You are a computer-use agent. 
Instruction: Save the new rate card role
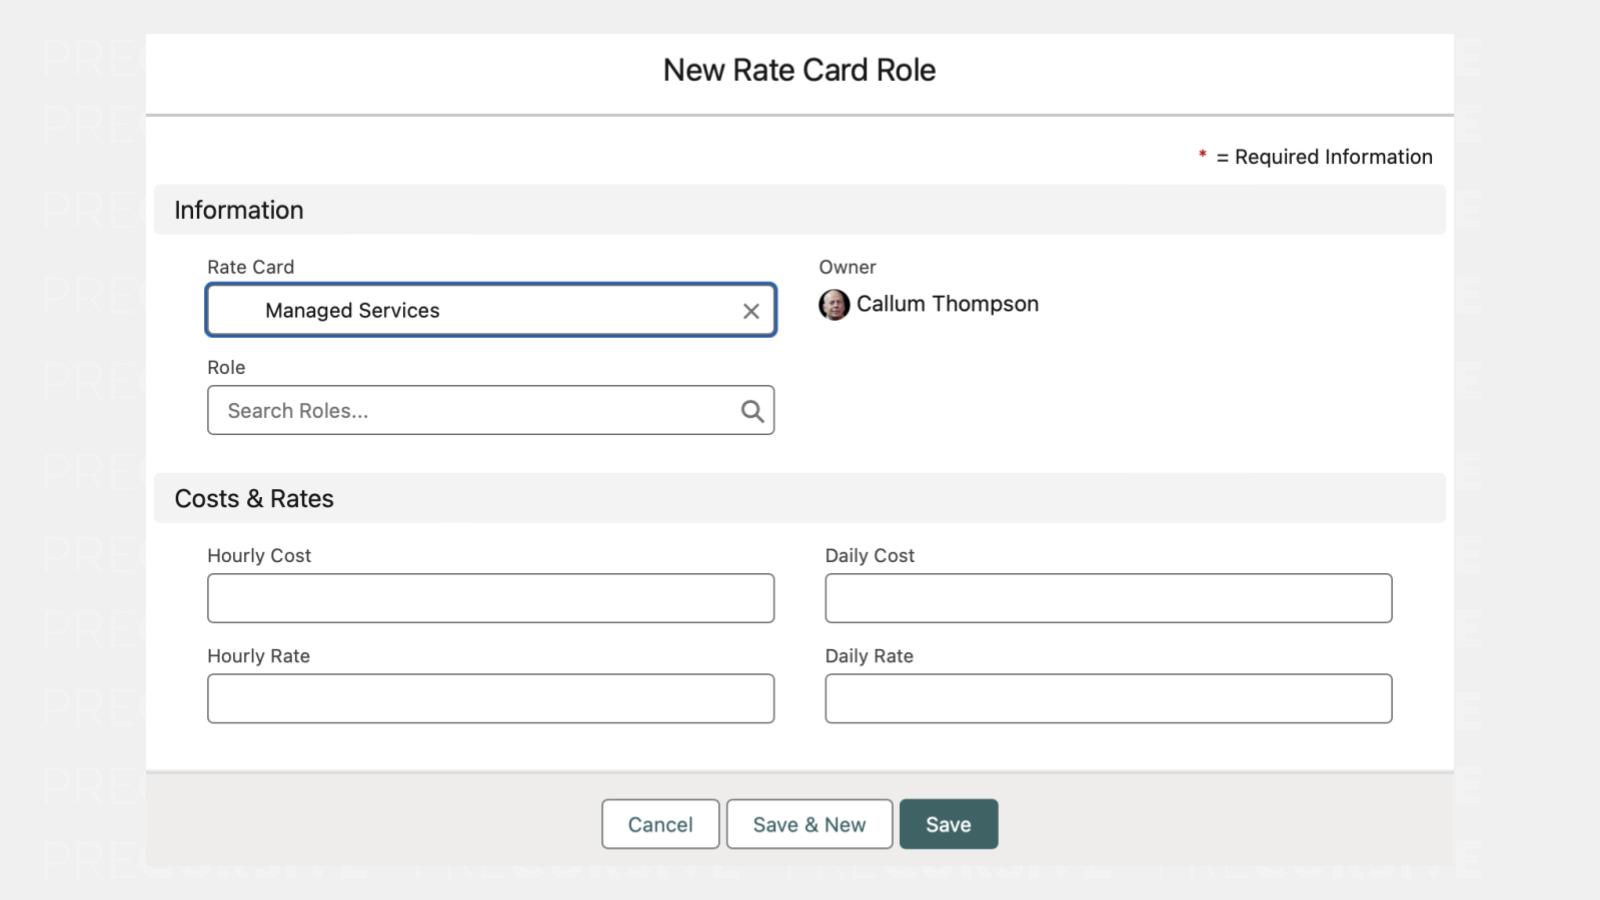point(948,824)
